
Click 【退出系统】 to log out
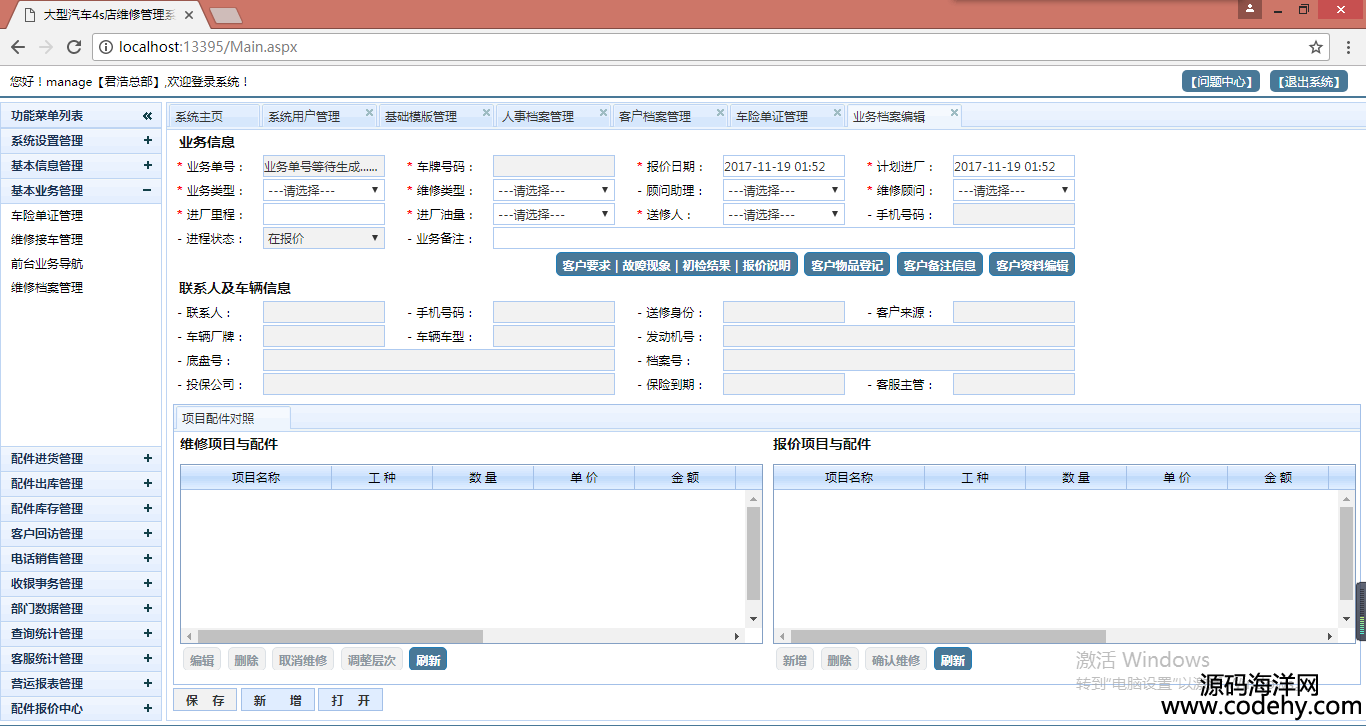(x=1309, y=82)
